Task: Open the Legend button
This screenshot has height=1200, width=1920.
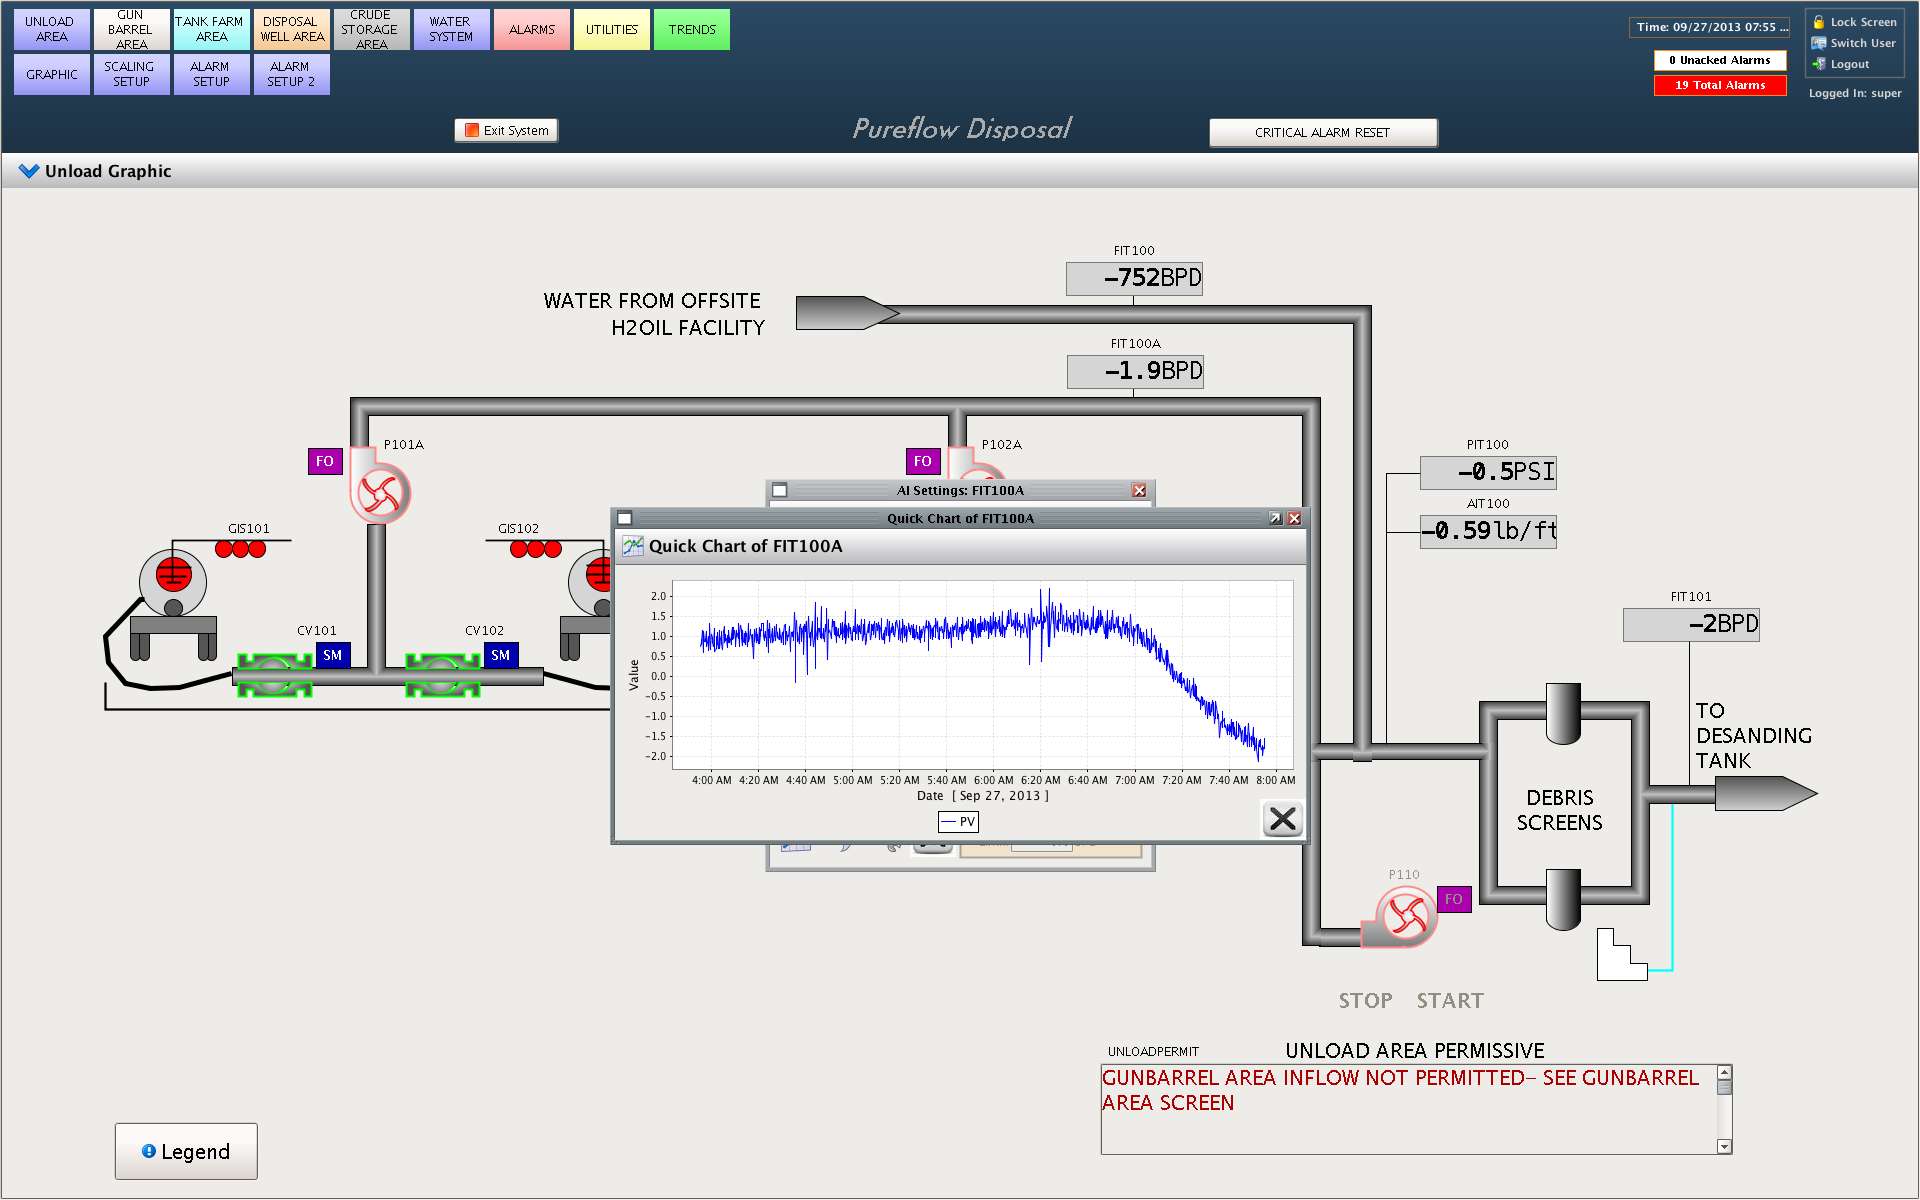Action: click(186, 1151)
